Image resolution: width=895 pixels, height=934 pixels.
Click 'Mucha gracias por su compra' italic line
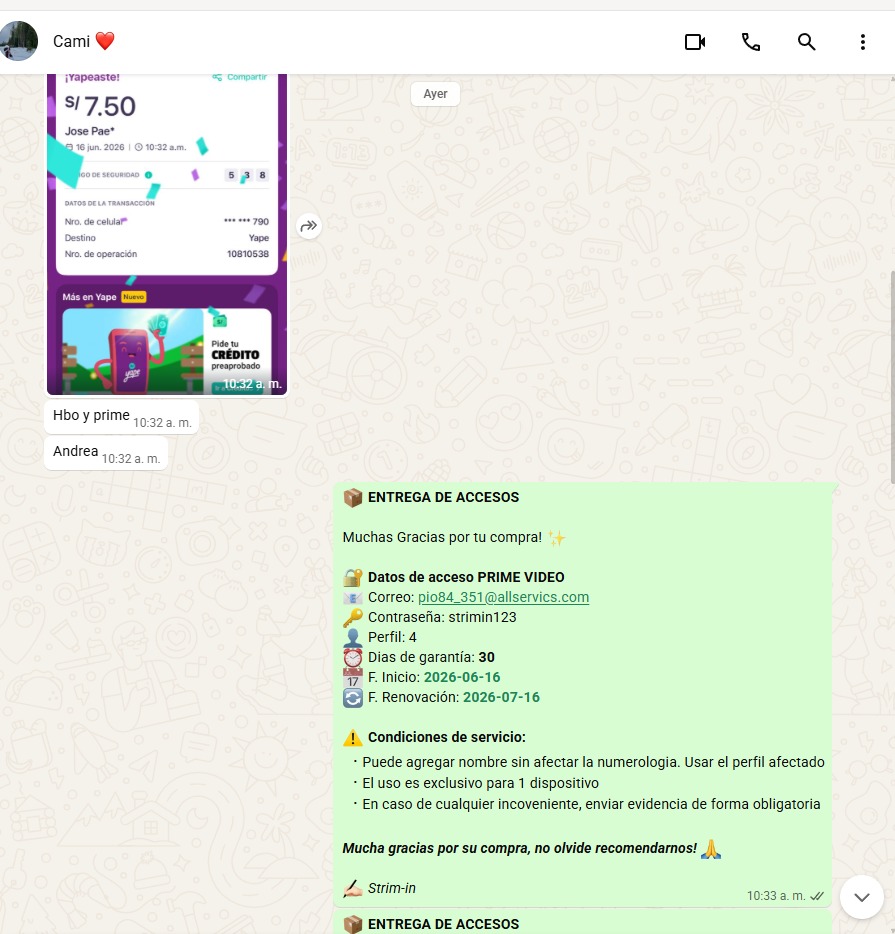519,848
